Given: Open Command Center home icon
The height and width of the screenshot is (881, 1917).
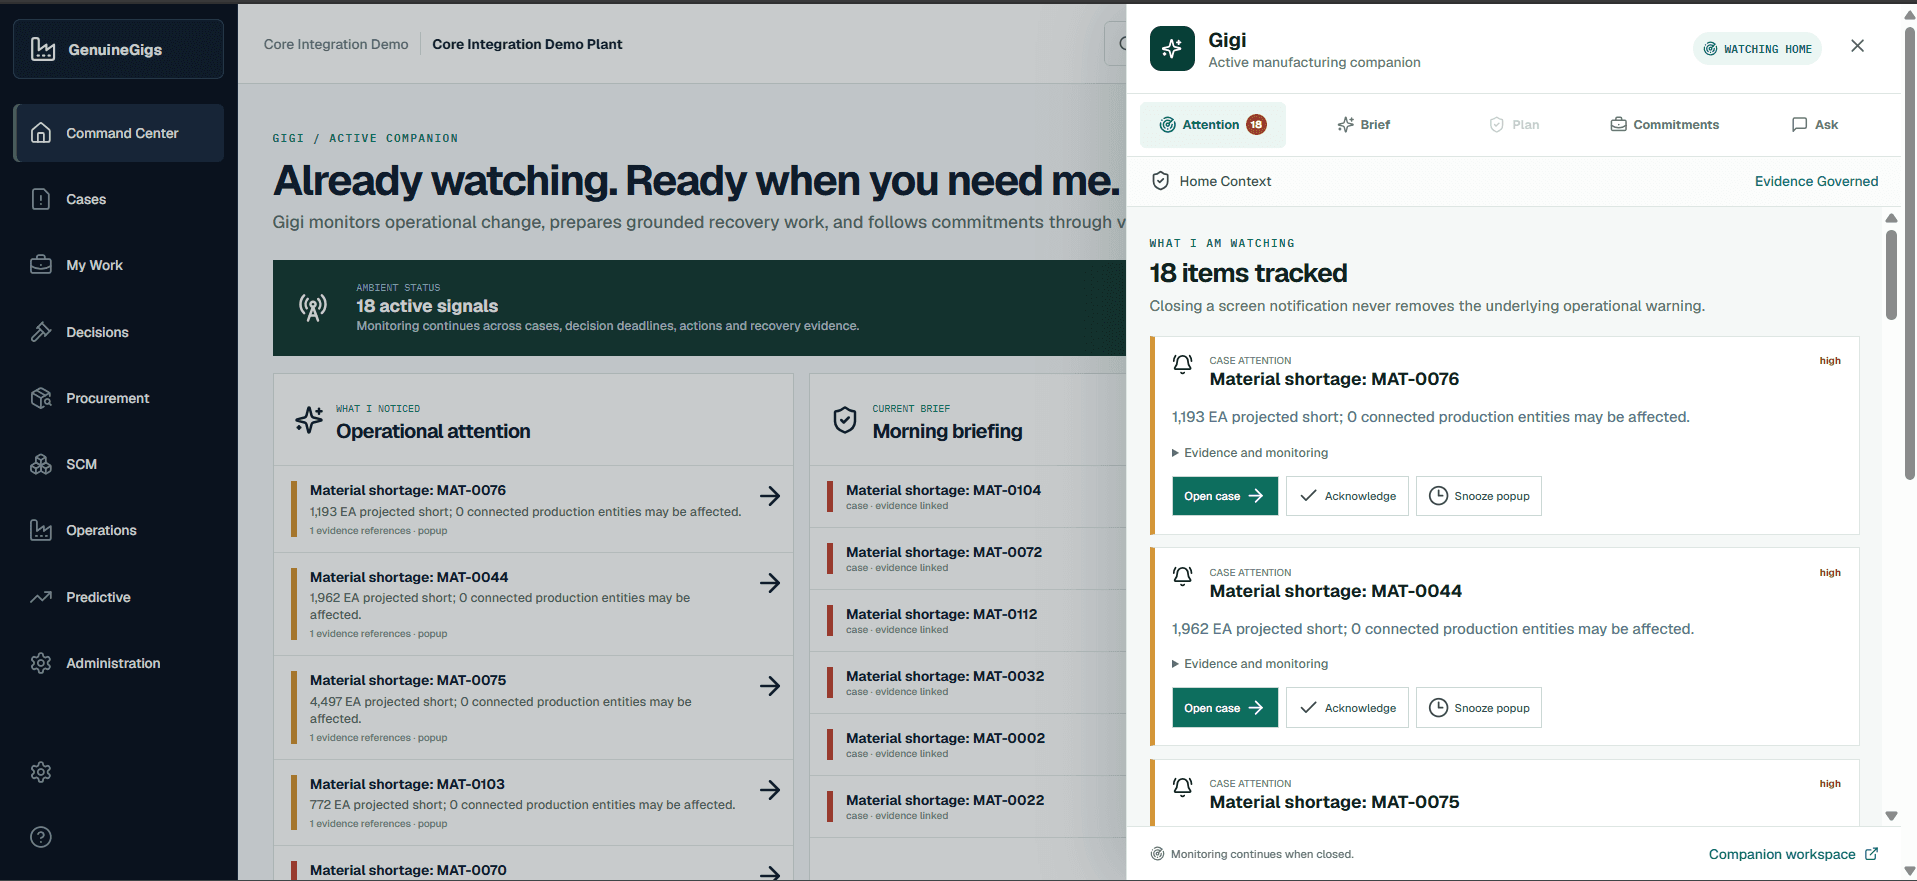Looking at the screenshot, I should tap(41, 133).
